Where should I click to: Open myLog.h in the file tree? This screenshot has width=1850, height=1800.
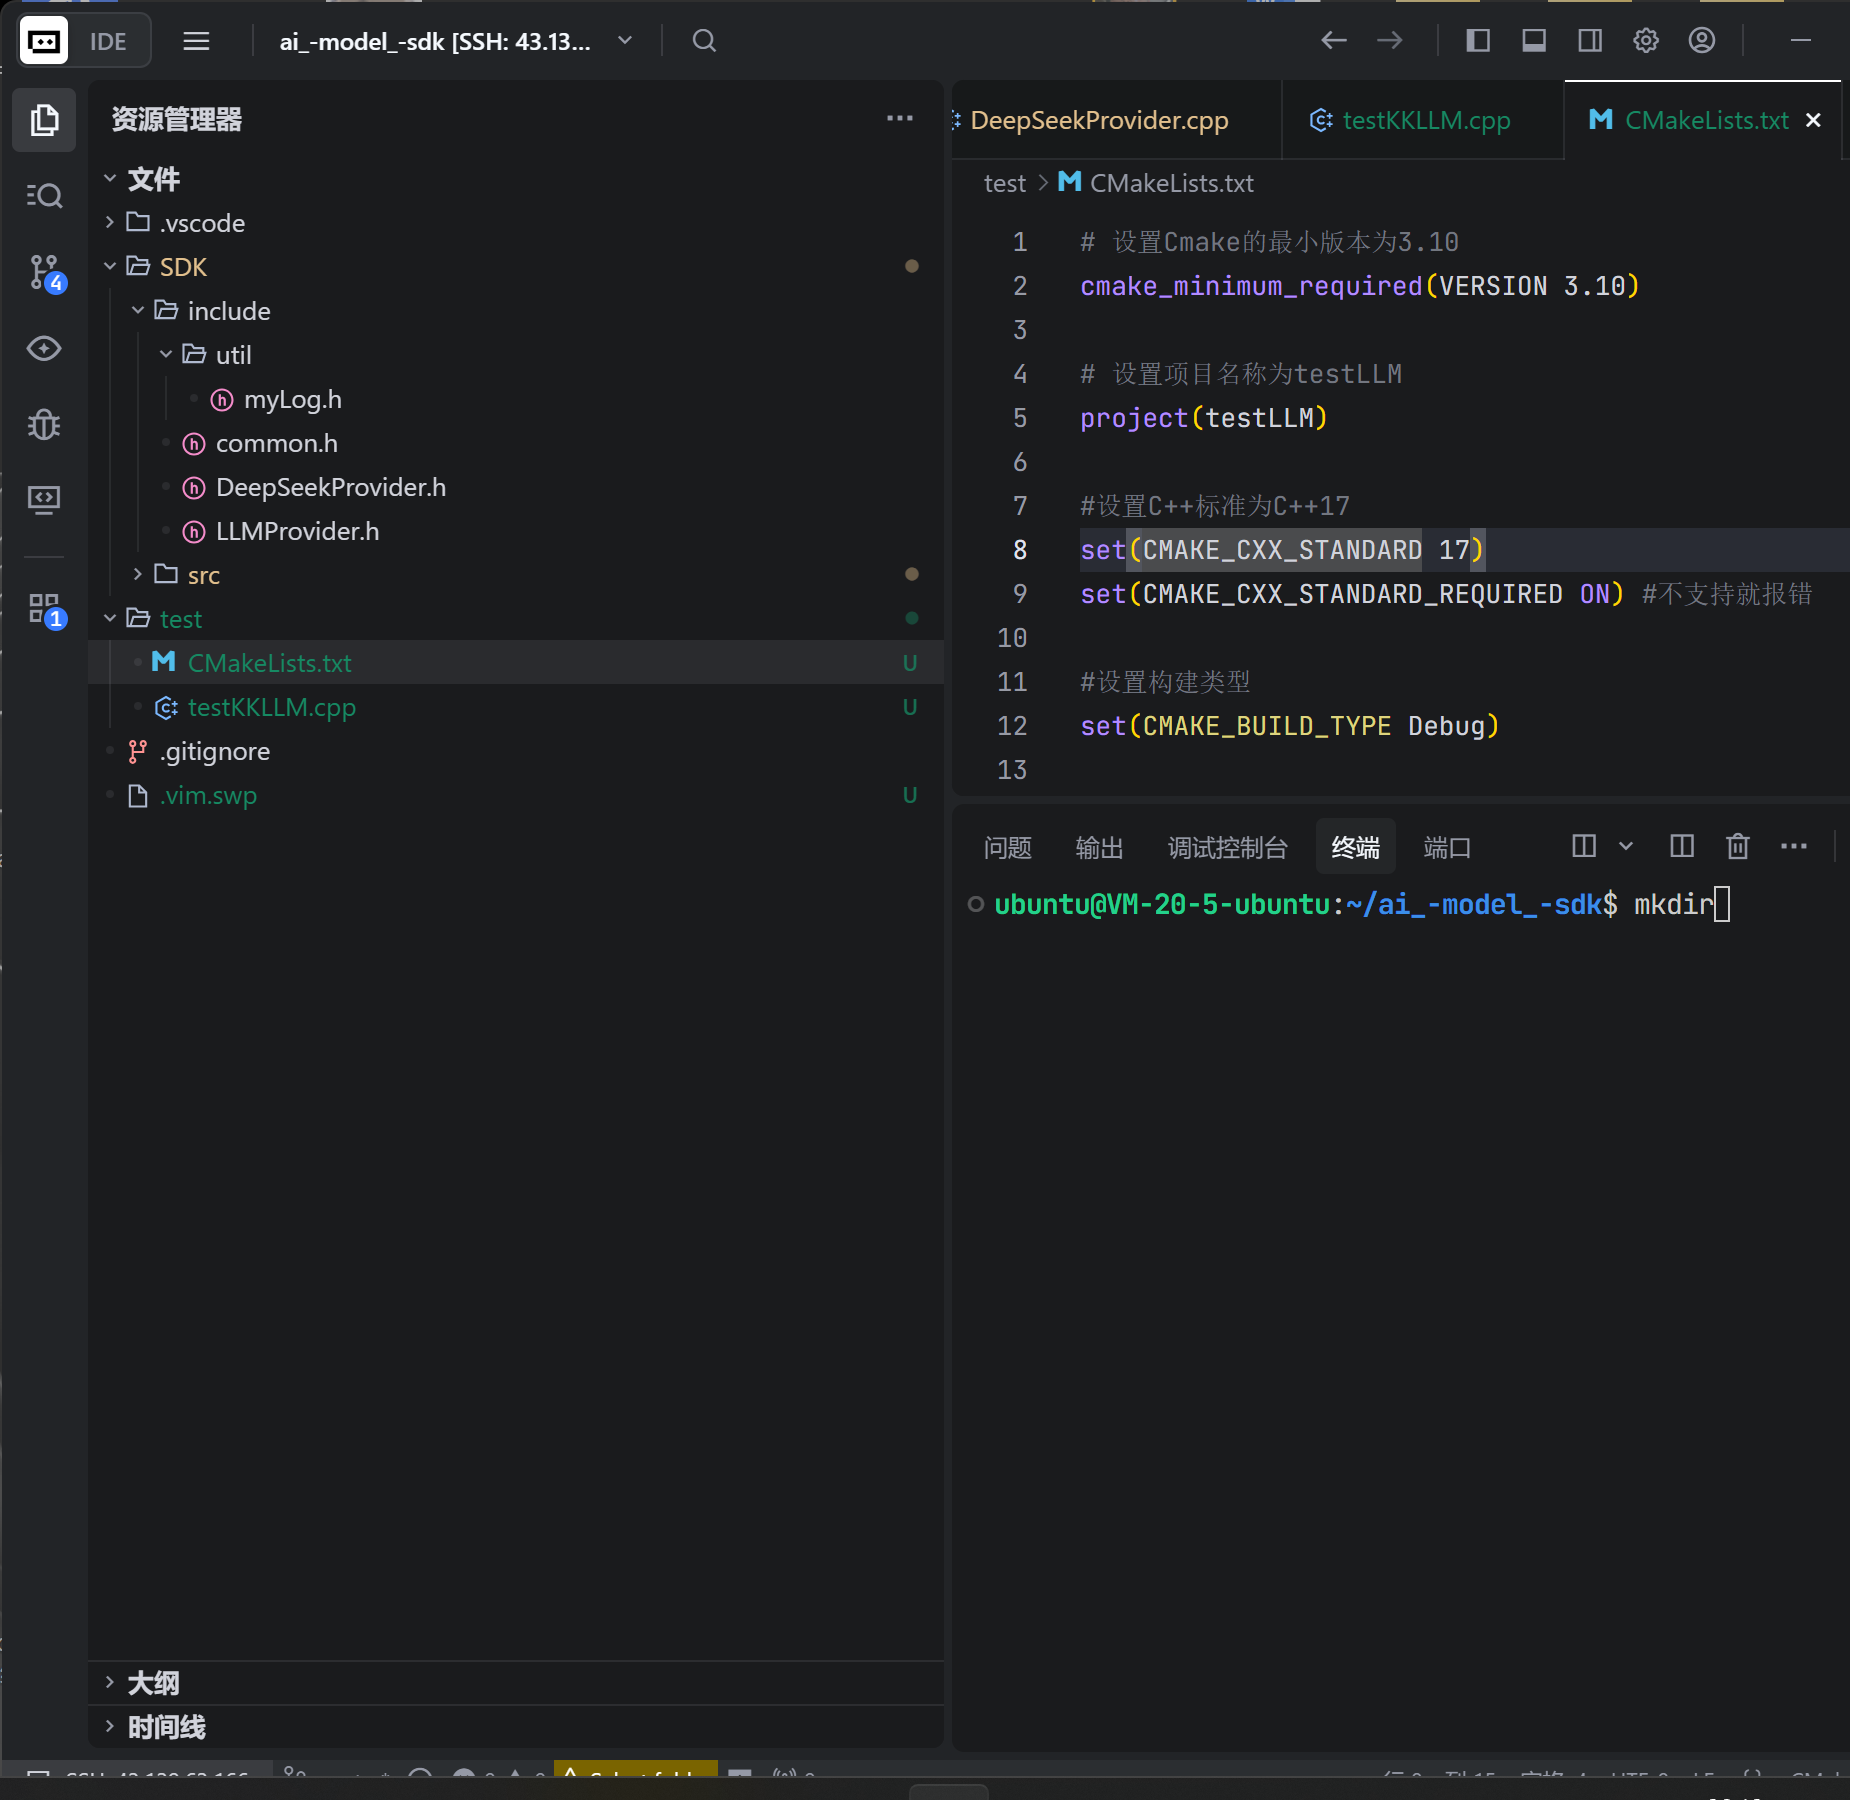[x=516, y=399]
